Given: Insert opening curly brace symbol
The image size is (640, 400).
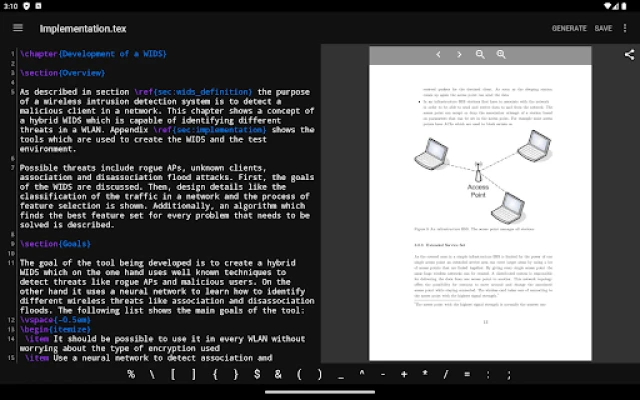Looking at the screenshot, I should [215, 374].
